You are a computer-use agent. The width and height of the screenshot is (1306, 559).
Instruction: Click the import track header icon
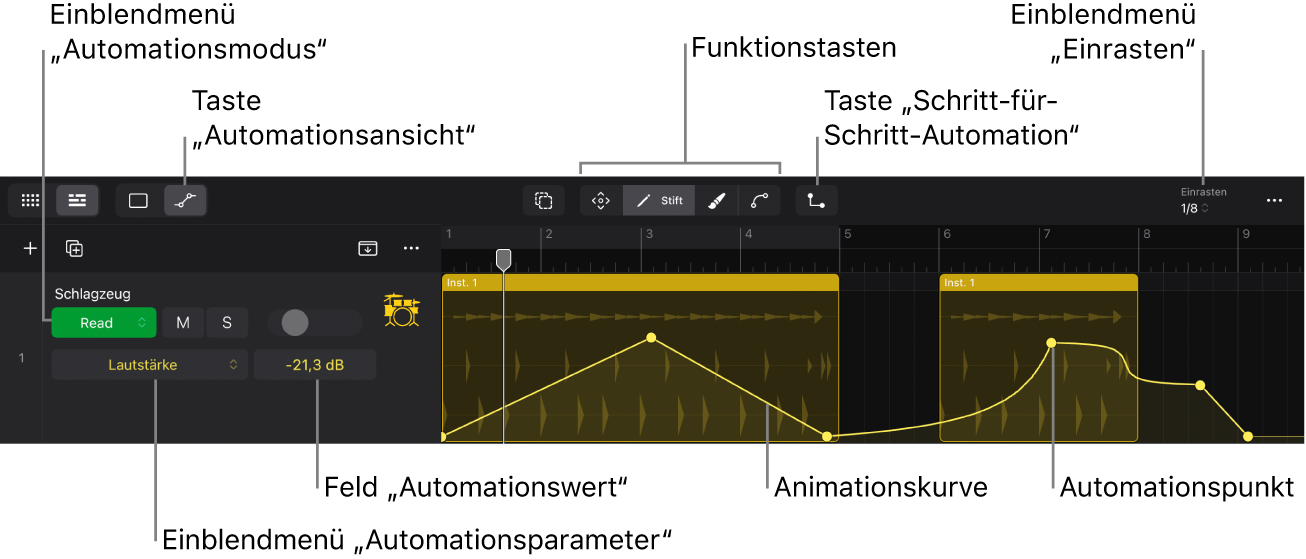368,248
